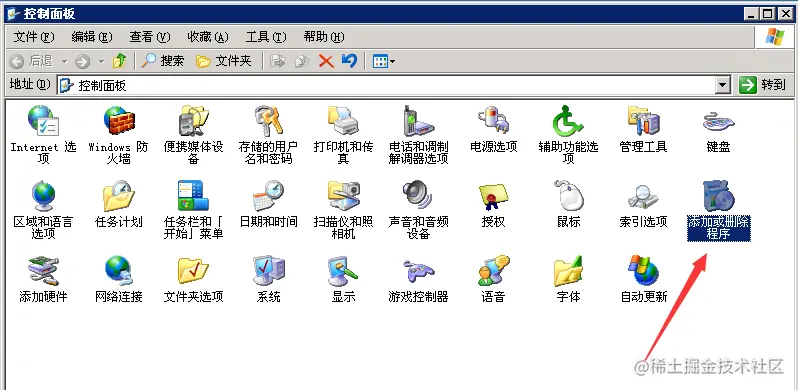
Task: Expand the forward history dropdown arrow
Action: (x=101, y=62)
